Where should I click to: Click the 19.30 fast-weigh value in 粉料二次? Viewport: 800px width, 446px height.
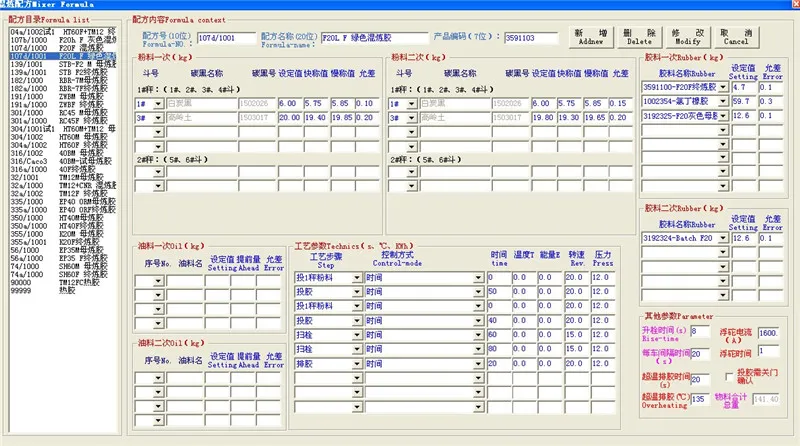(x=569, y=118)
